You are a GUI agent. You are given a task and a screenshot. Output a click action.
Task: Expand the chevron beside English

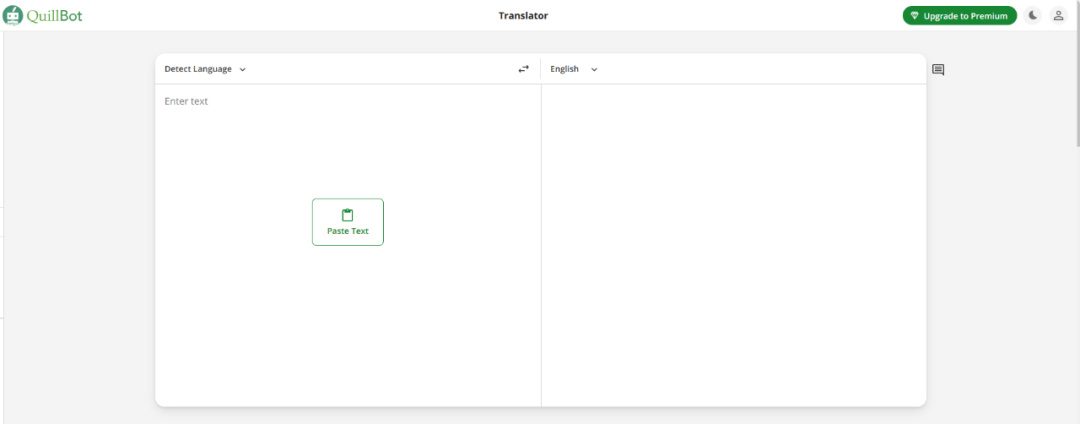pyautogui.click(x=594, y=70)
